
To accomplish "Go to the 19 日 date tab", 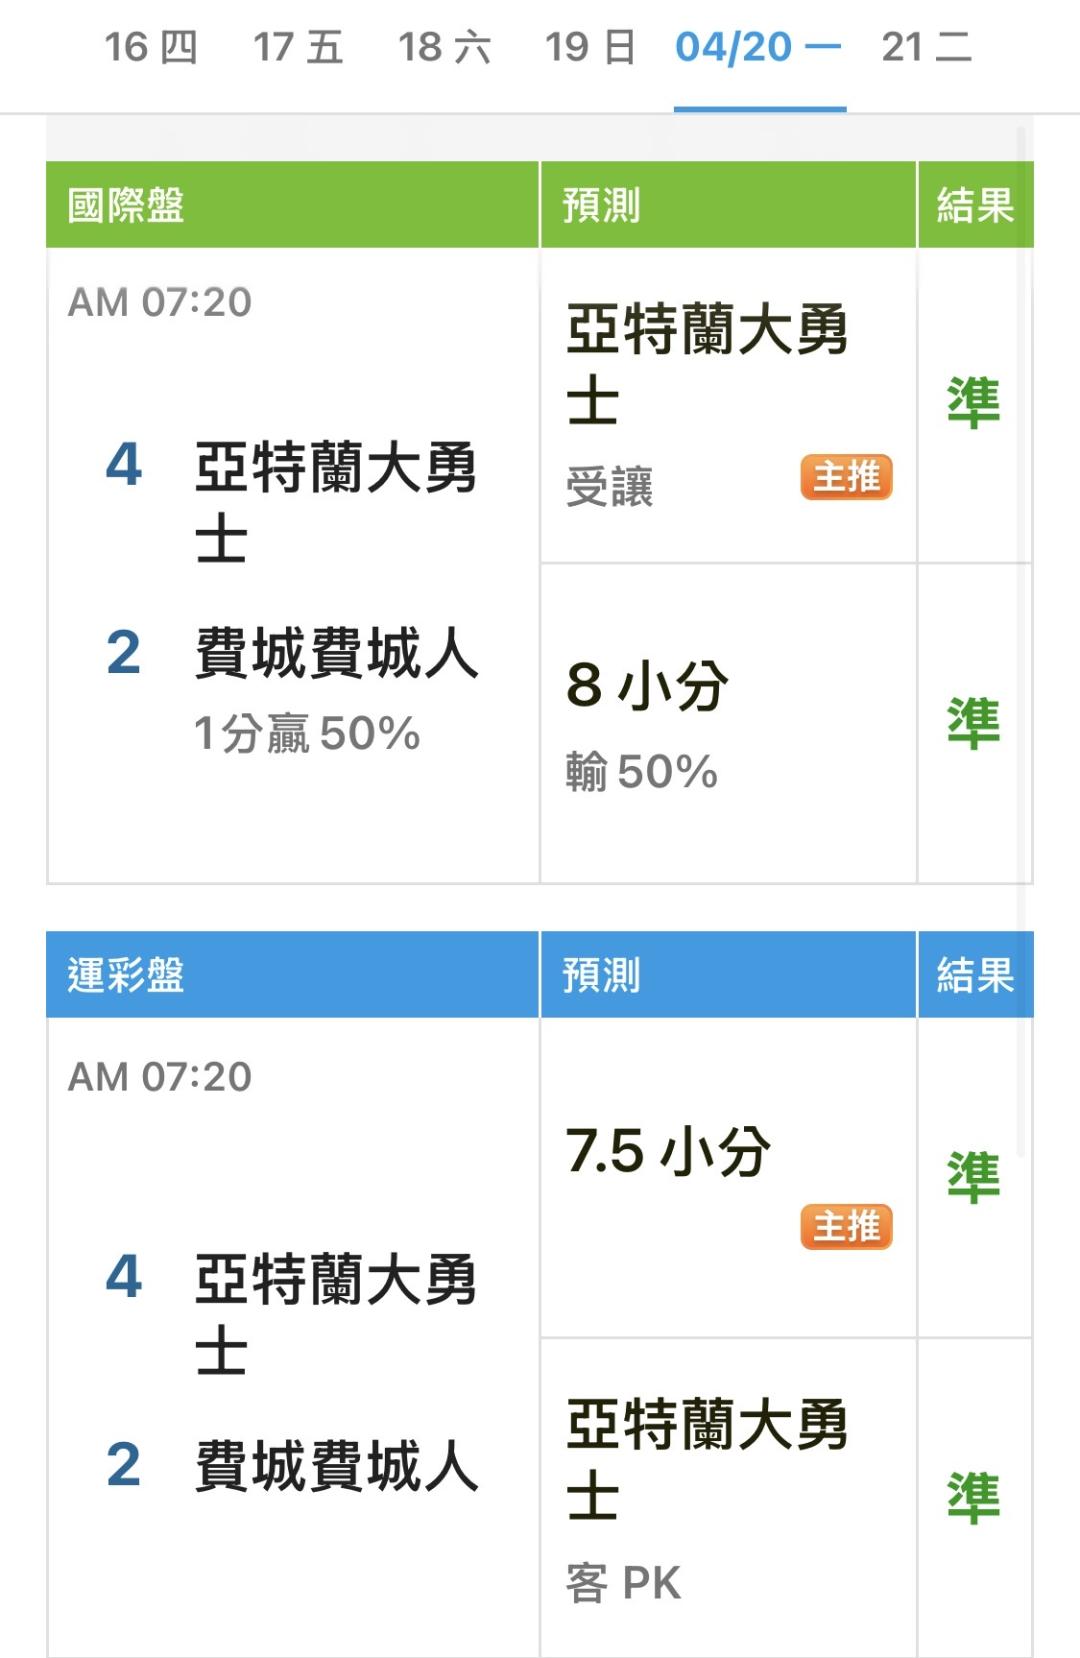I will [x=590, y=47].
